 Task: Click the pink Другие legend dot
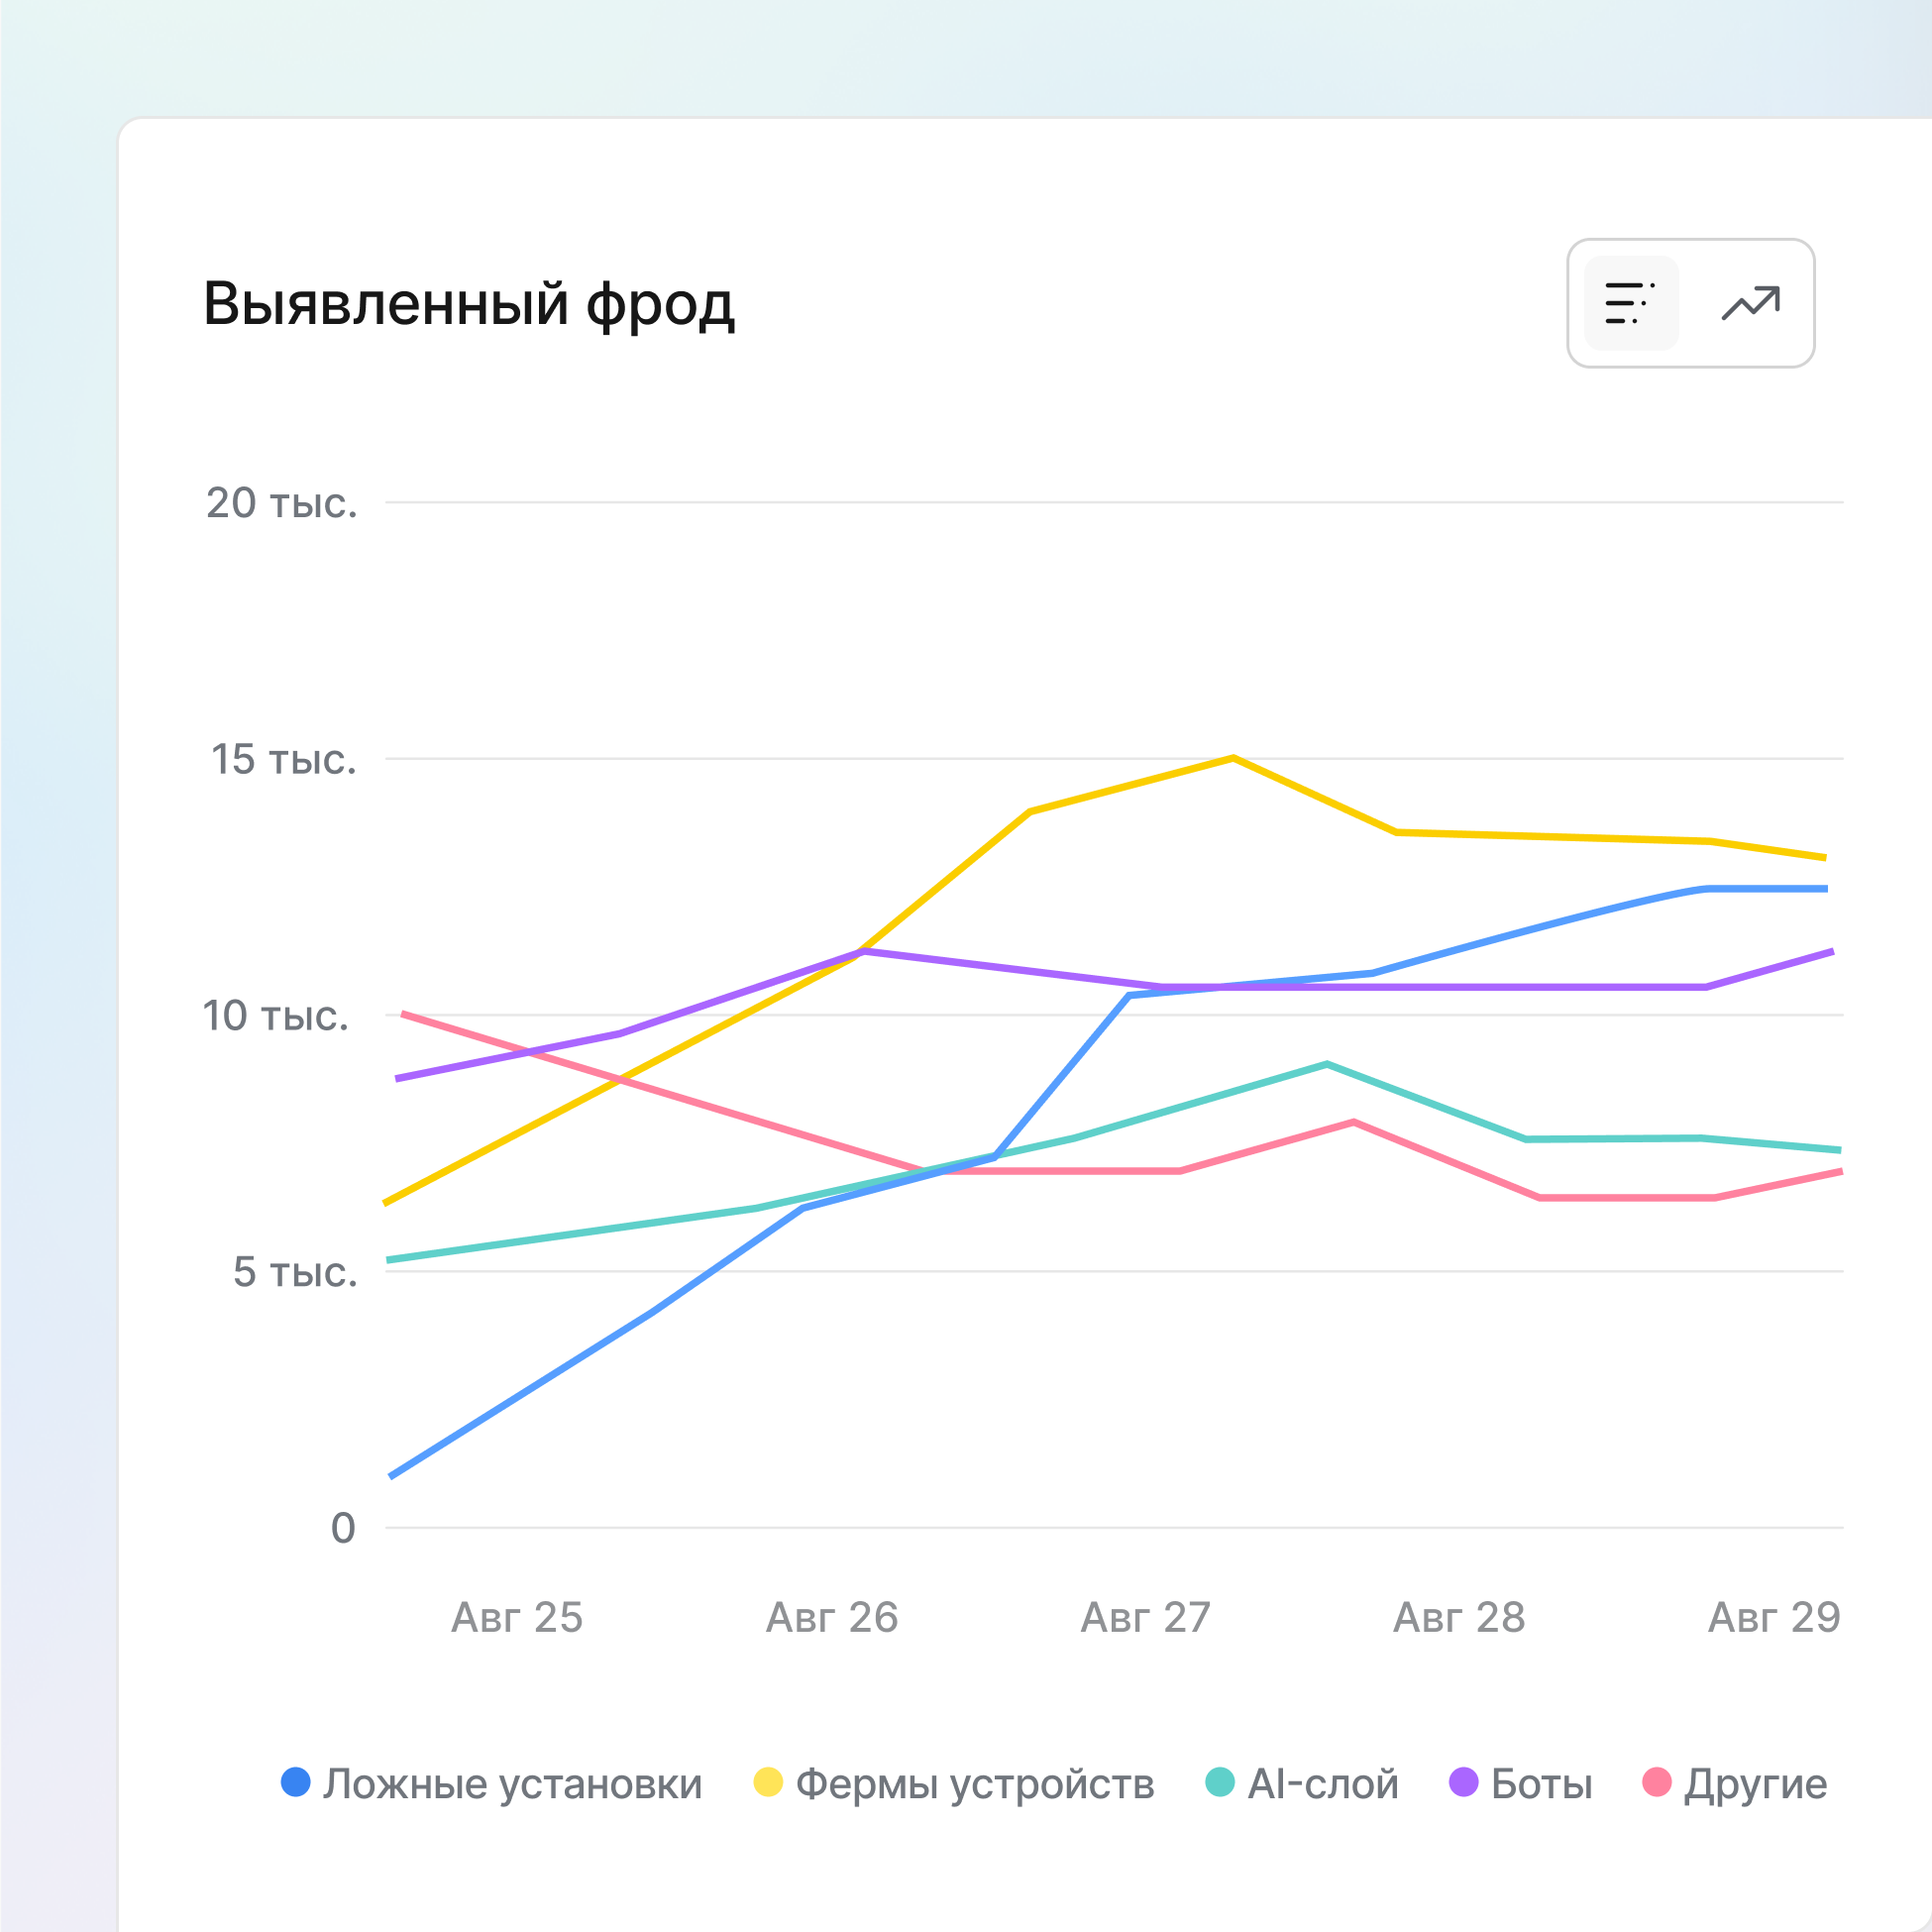pyautogui.click(x=1657, y=1782)
